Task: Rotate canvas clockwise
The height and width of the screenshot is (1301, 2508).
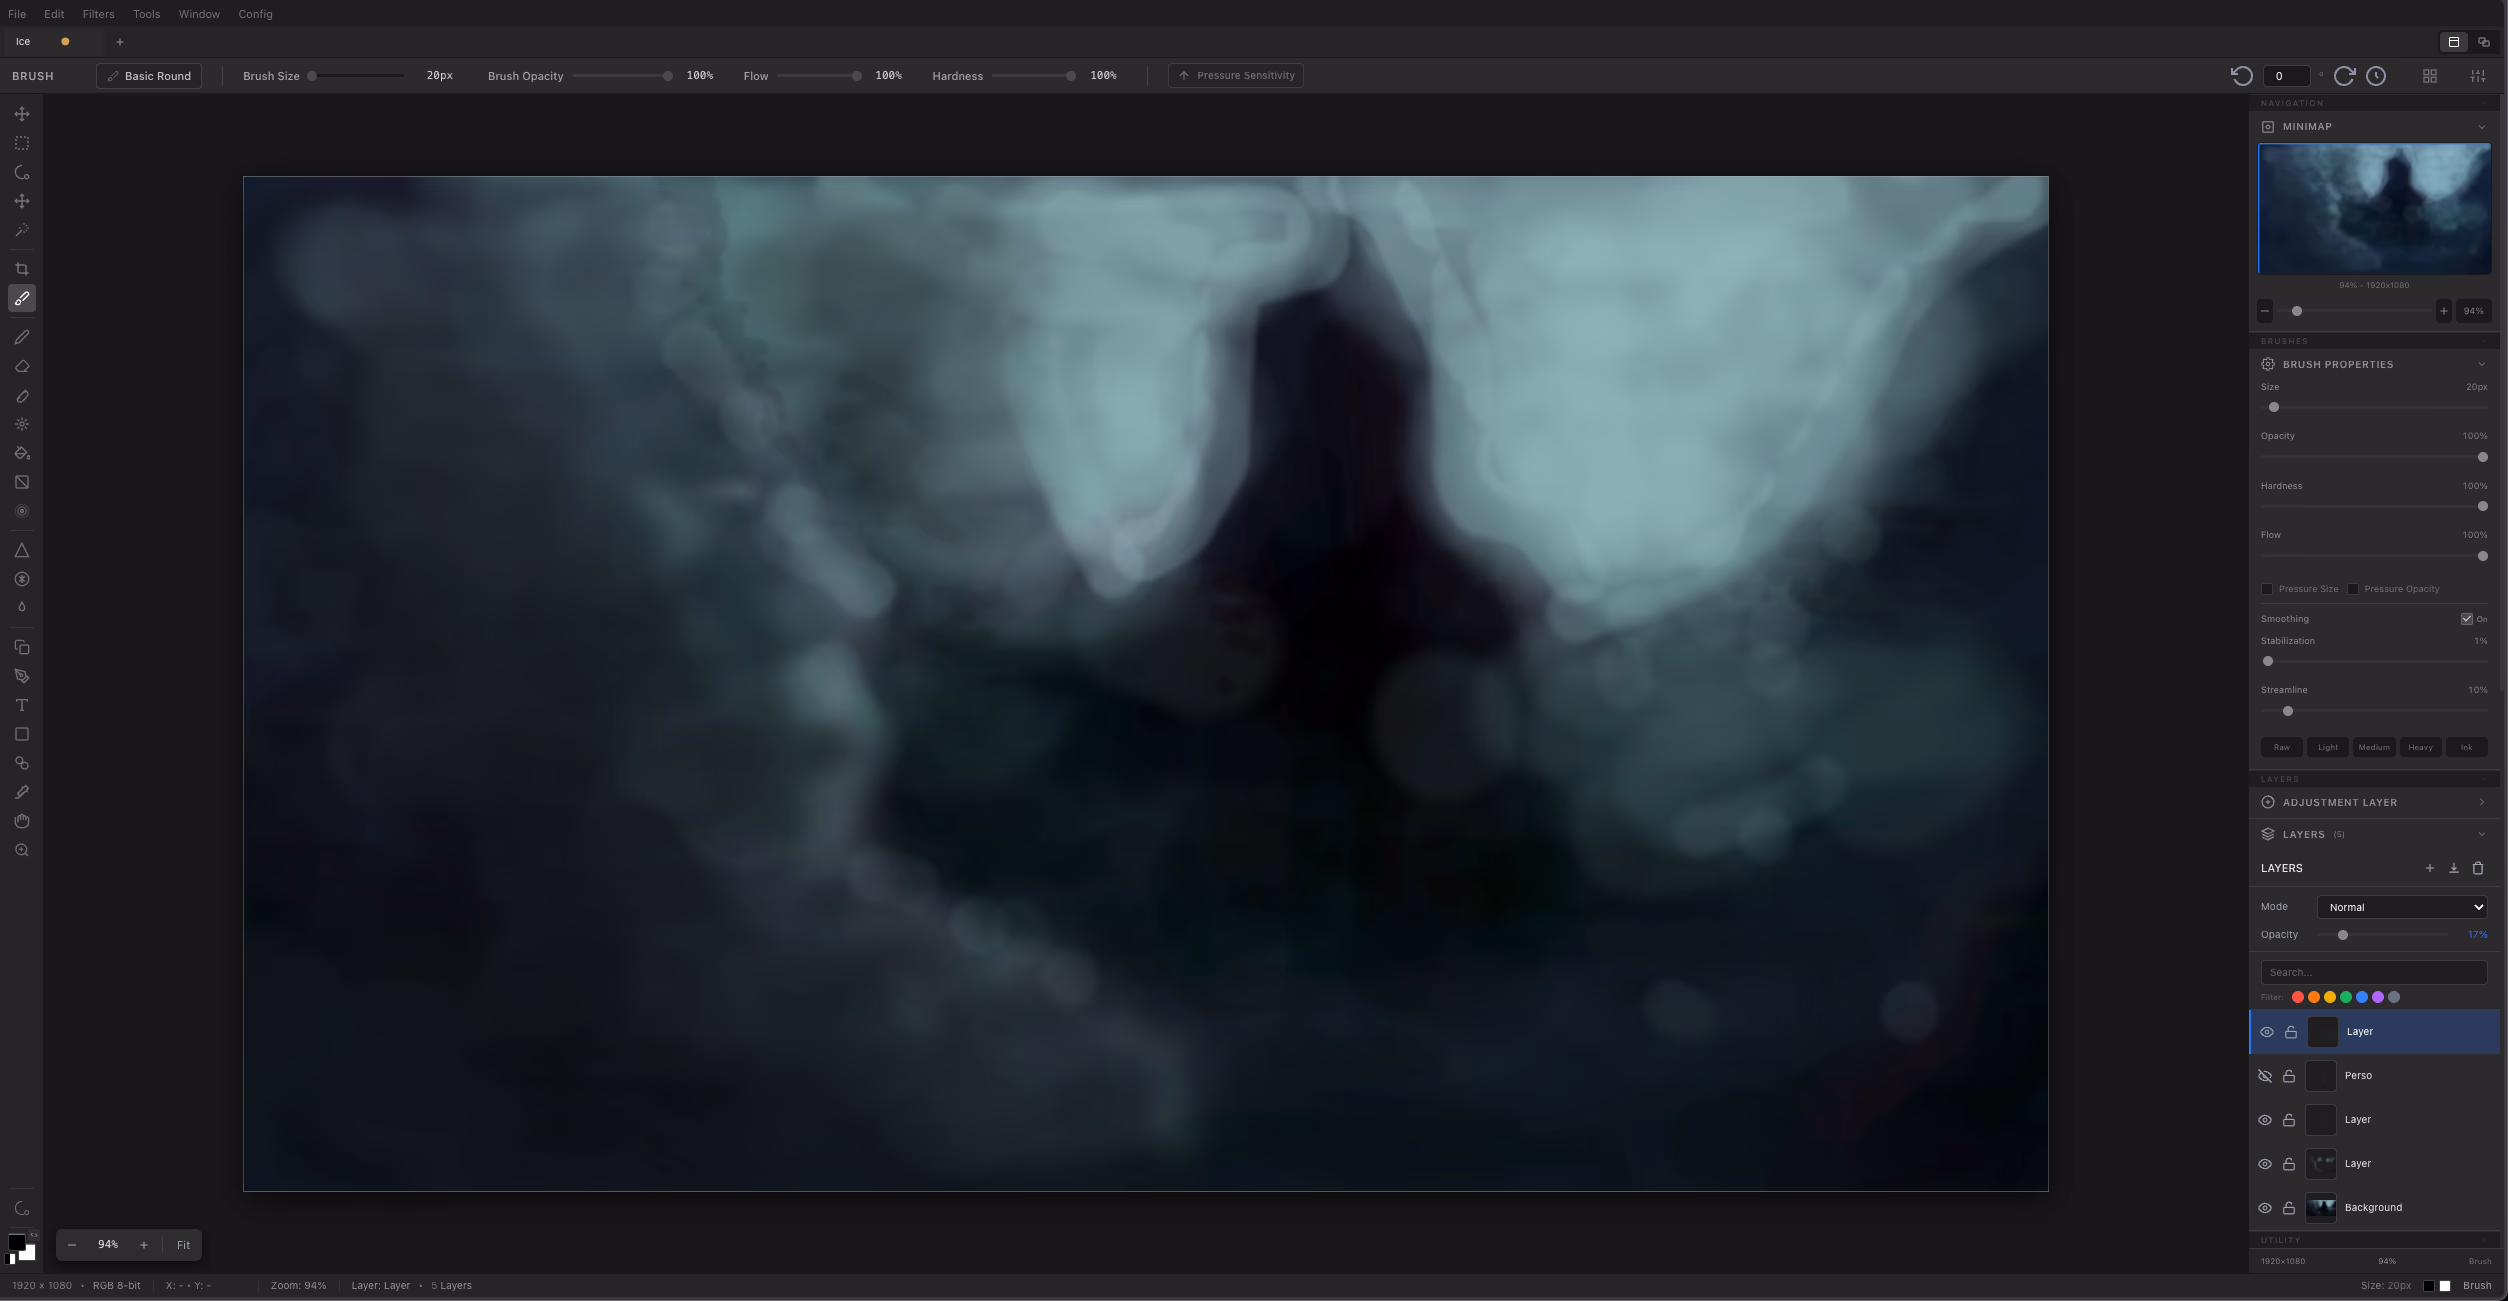Action: click(2344, 76)
